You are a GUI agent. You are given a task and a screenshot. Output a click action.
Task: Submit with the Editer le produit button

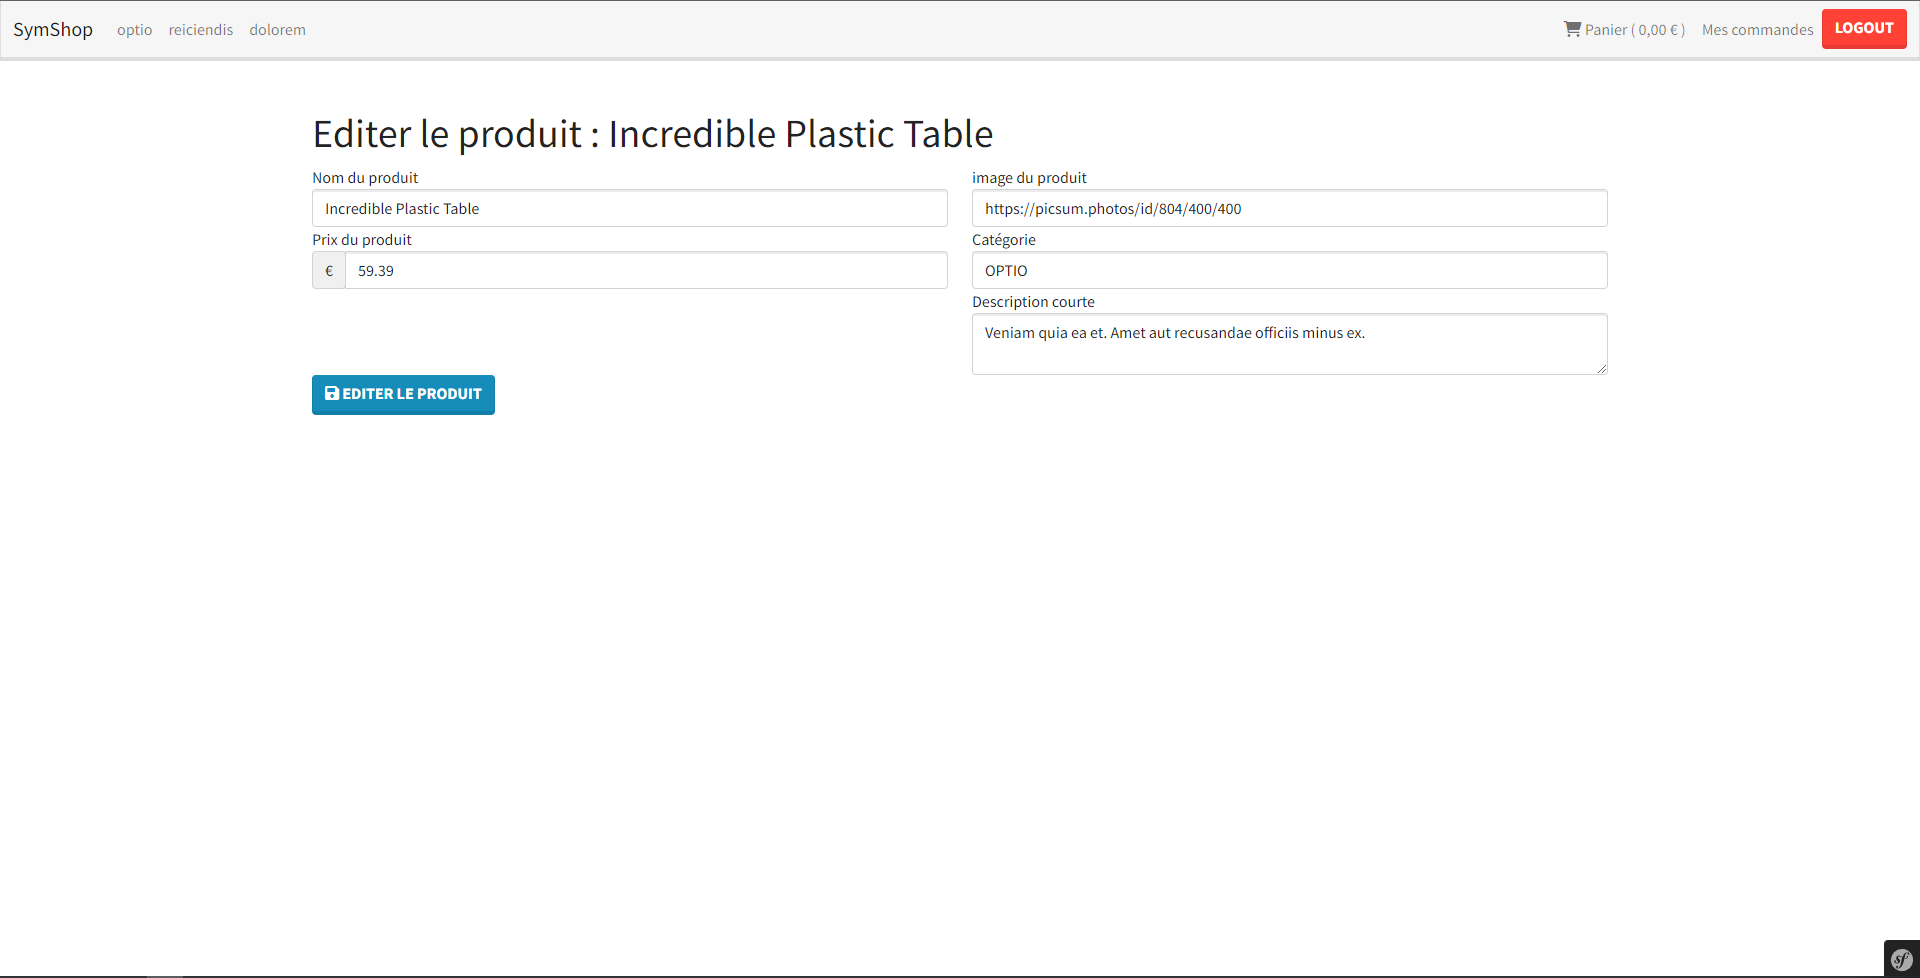pos(403,395)
